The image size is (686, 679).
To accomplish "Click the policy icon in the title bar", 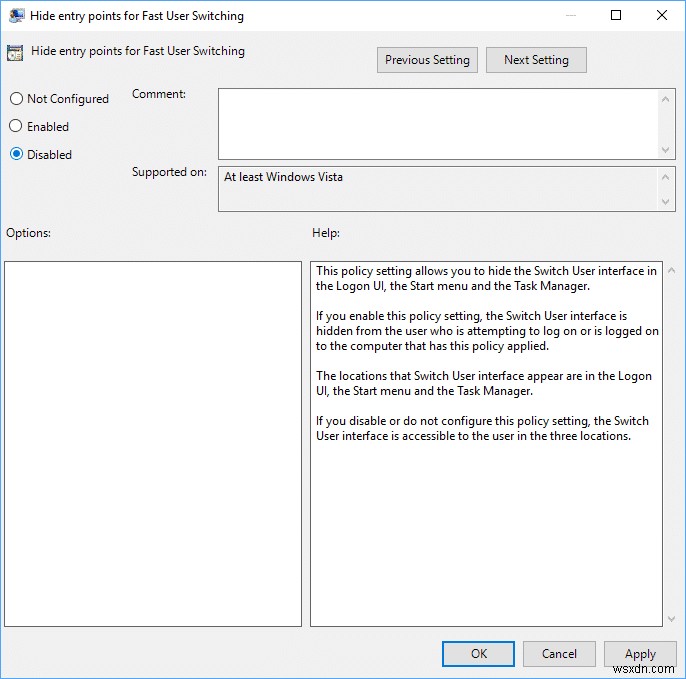I will [x=17, y=16].
